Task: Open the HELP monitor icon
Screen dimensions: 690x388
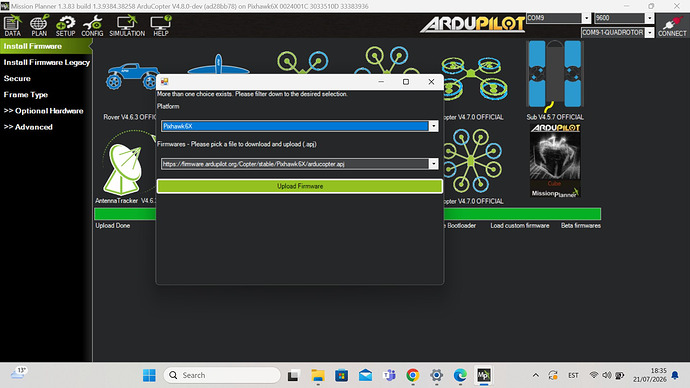Action: click(x=161, y=26)
